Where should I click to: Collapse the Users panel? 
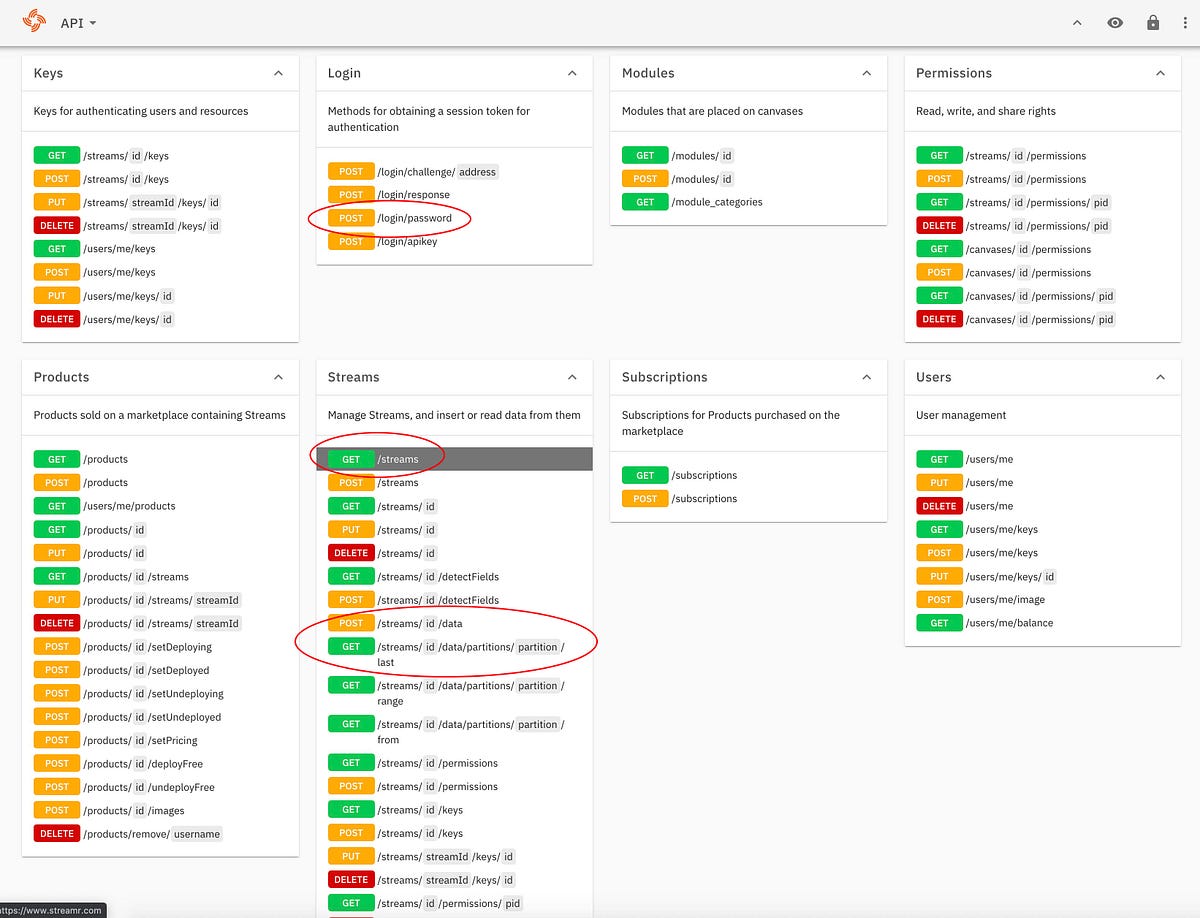click(1160, 378)
